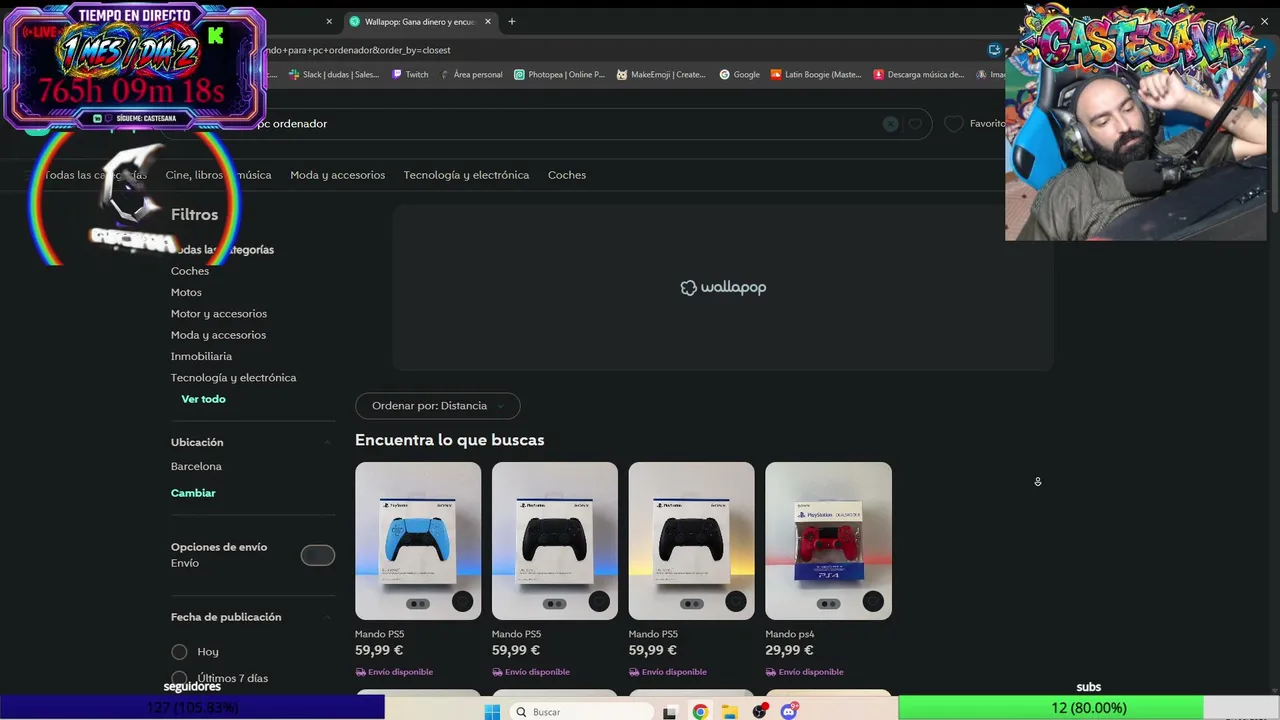Click Cambiar to change location
The width and height of the screenshot is (1280, 720).
click(x=193, y=493)
